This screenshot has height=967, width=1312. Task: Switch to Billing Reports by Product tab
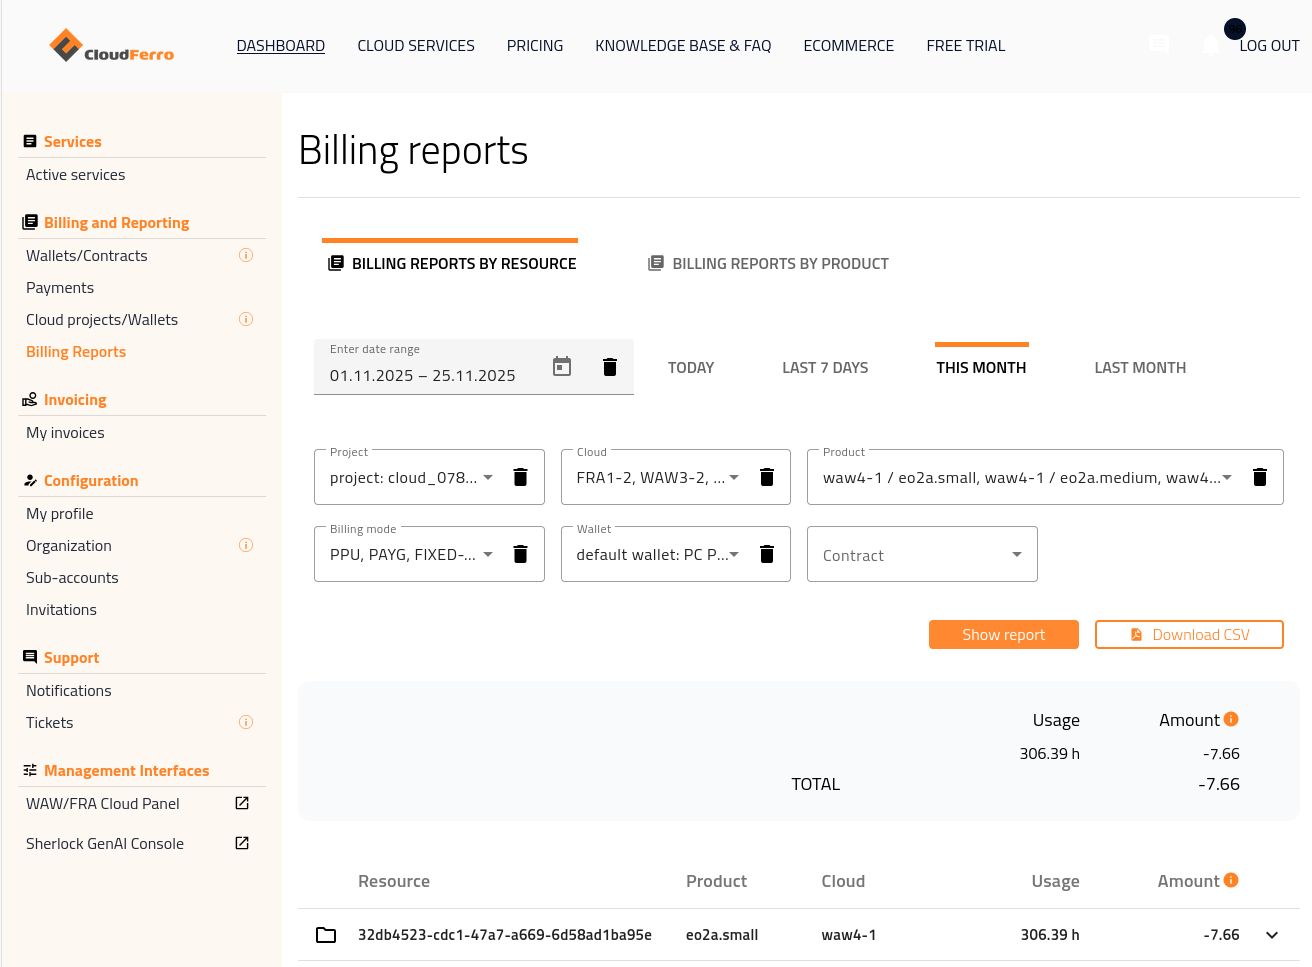click(x=768, y=264)
